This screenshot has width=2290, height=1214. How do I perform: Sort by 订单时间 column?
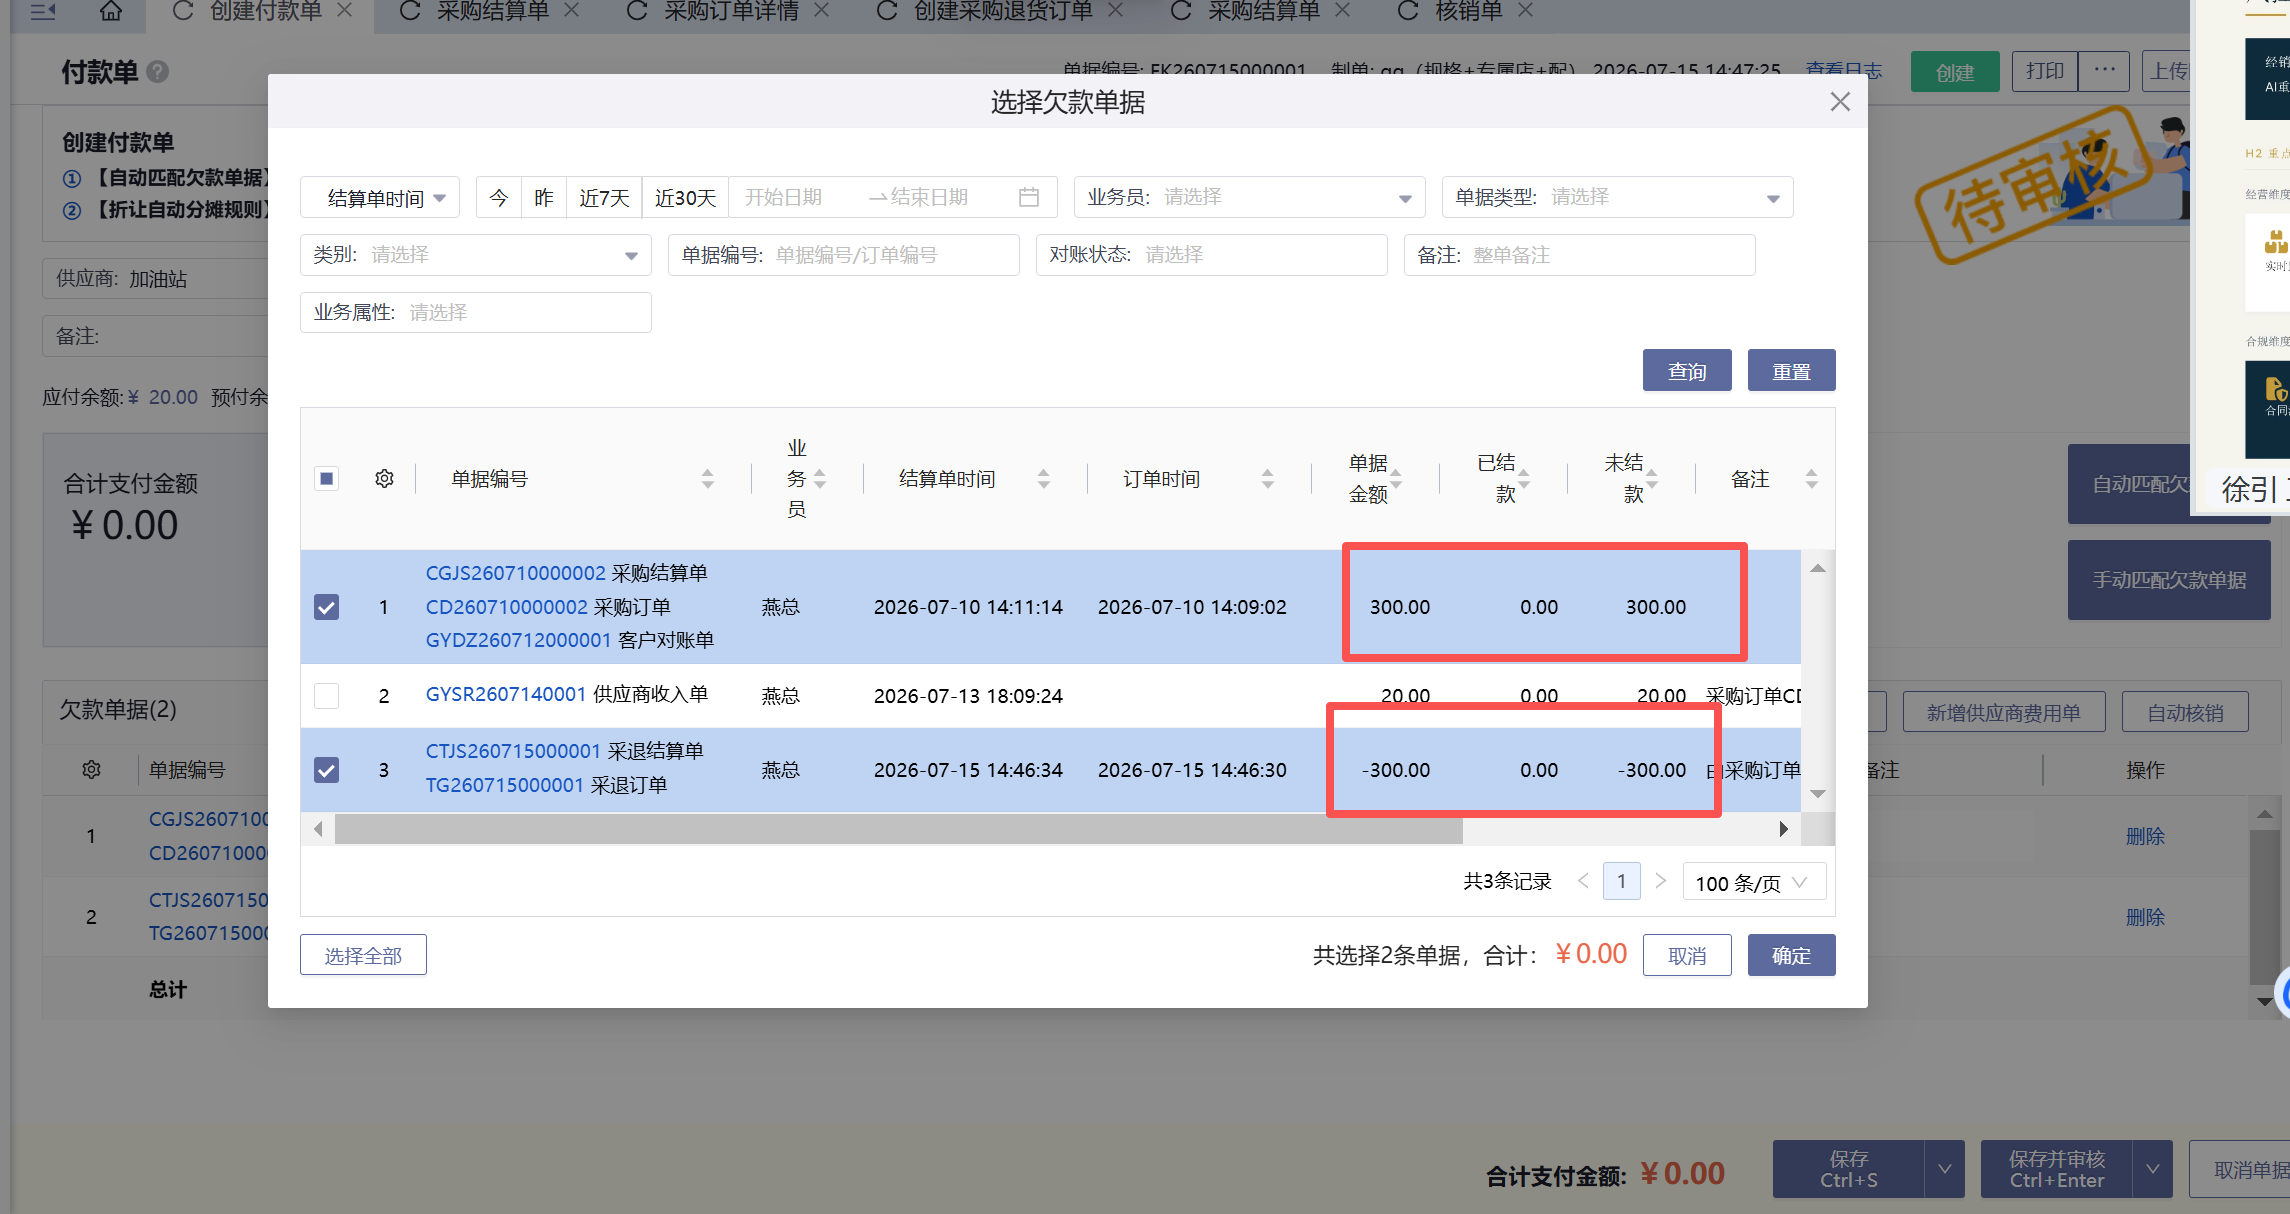pyautogui.click(x=1268, y=479)
